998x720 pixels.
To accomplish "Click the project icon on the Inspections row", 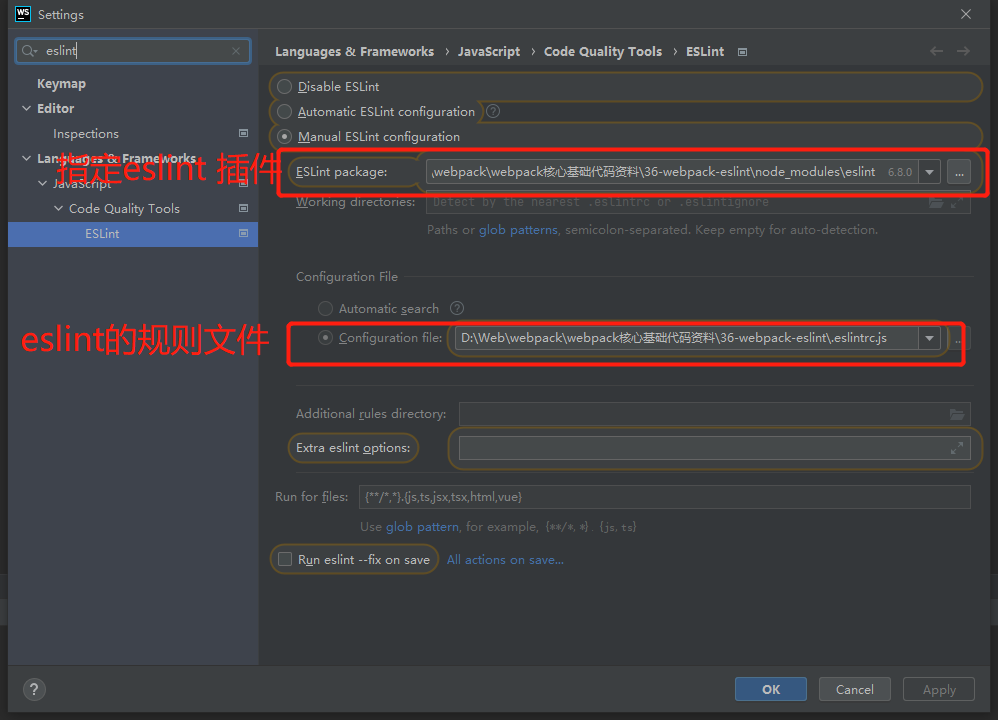I will pos(243,133).
